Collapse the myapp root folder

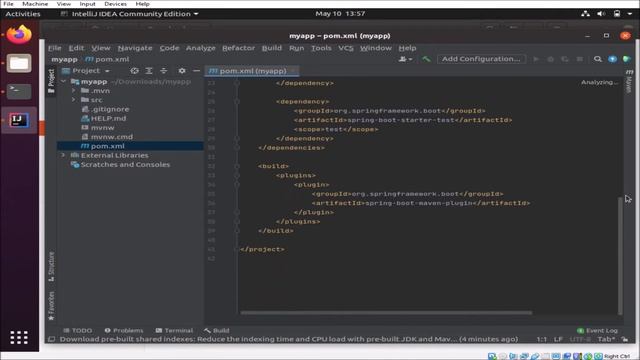(x=64, y=82)
